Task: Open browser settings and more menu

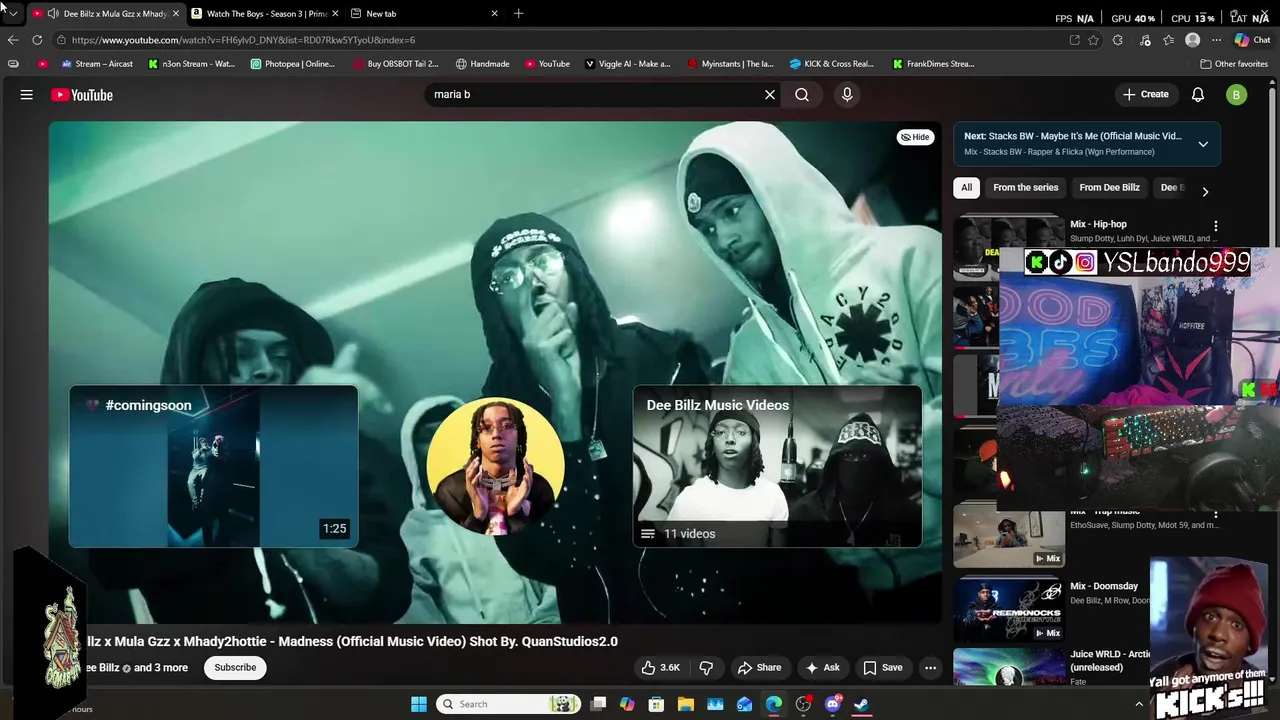Action: pyautogui.click(x=1216, y=40)
